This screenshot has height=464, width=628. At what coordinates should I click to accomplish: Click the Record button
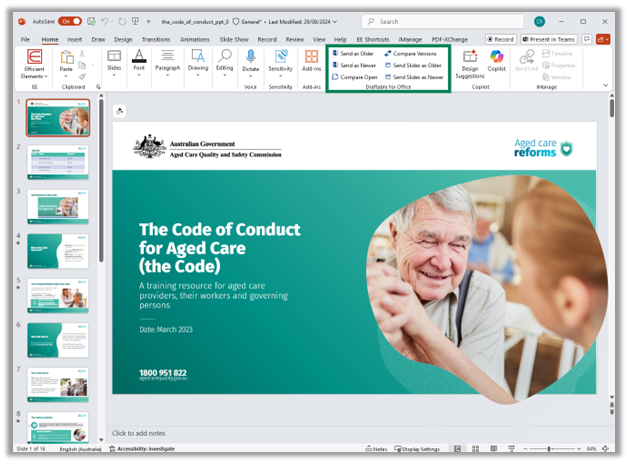coord(500,39)
